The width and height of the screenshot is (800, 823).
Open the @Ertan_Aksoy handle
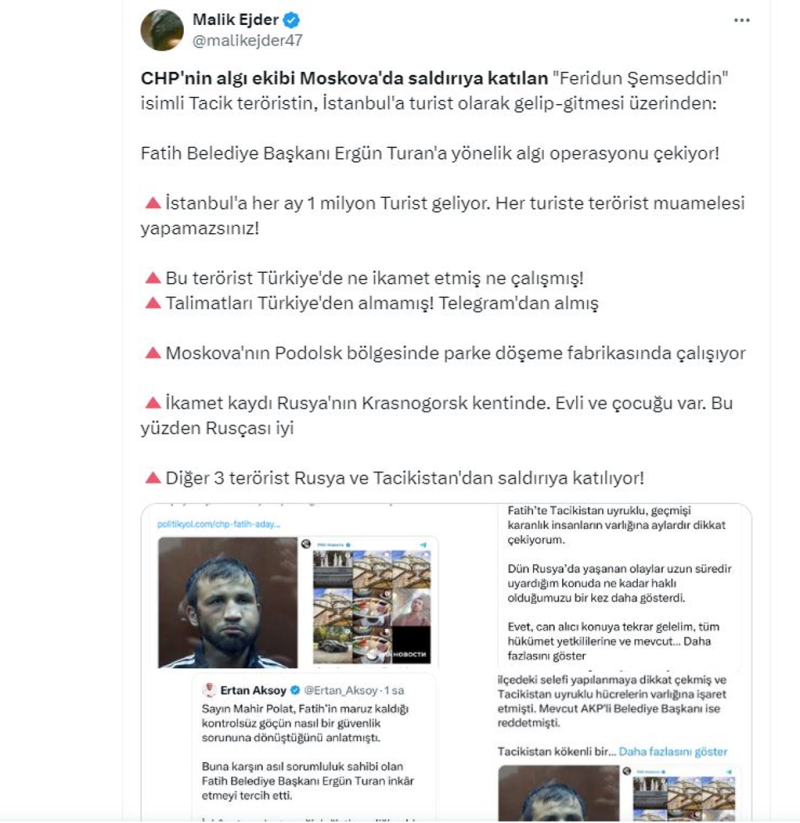[x=341, y=690]
